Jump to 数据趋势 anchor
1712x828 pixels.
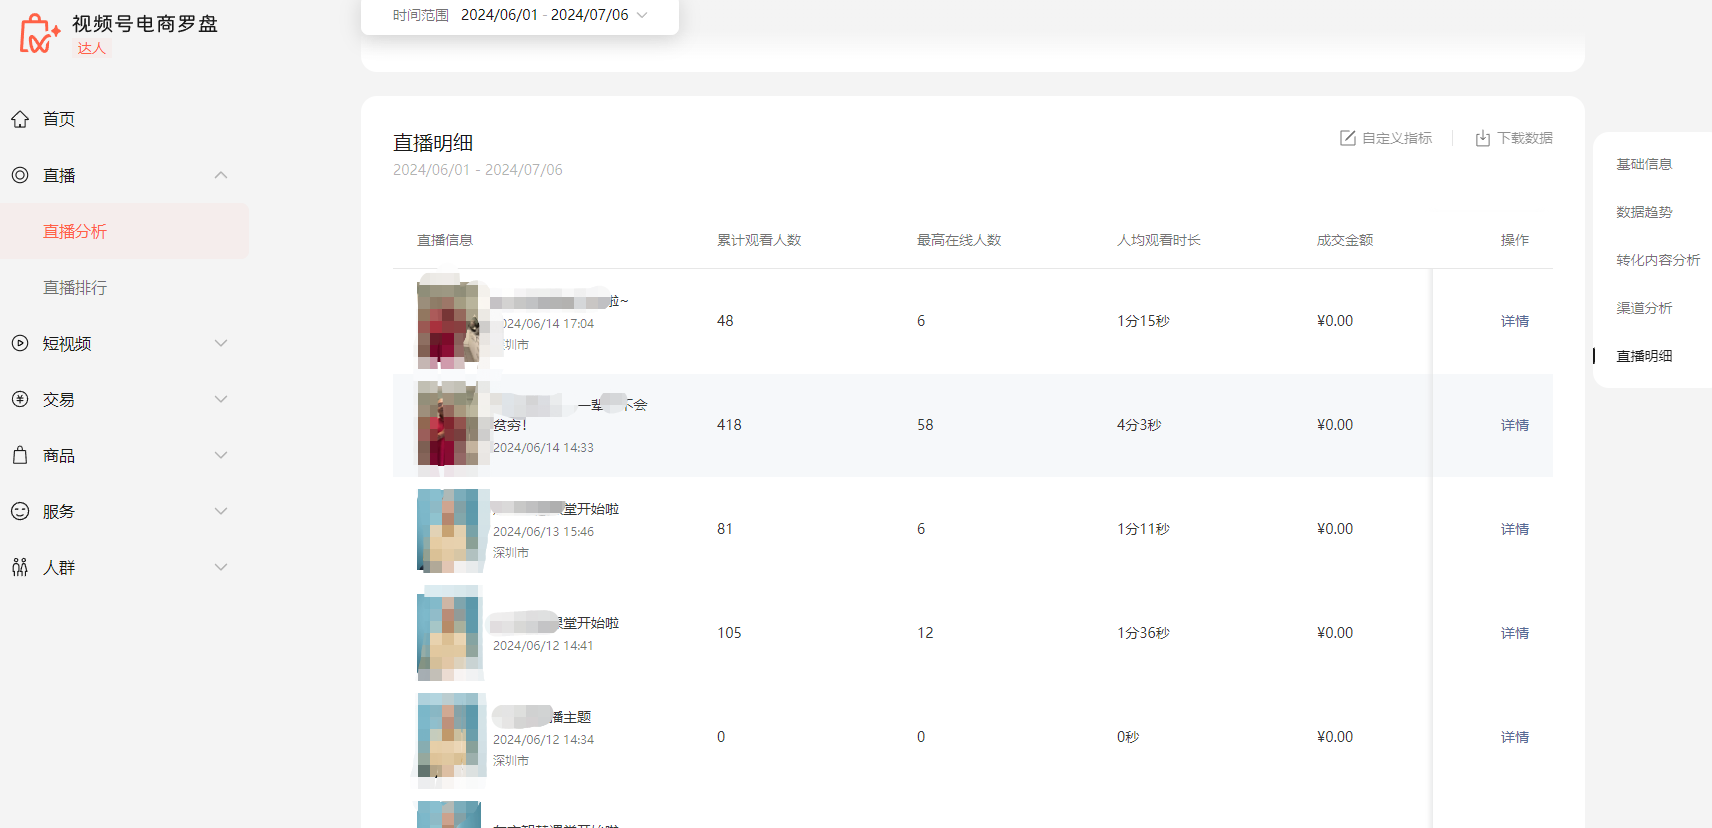click(x=1644, y=212)
